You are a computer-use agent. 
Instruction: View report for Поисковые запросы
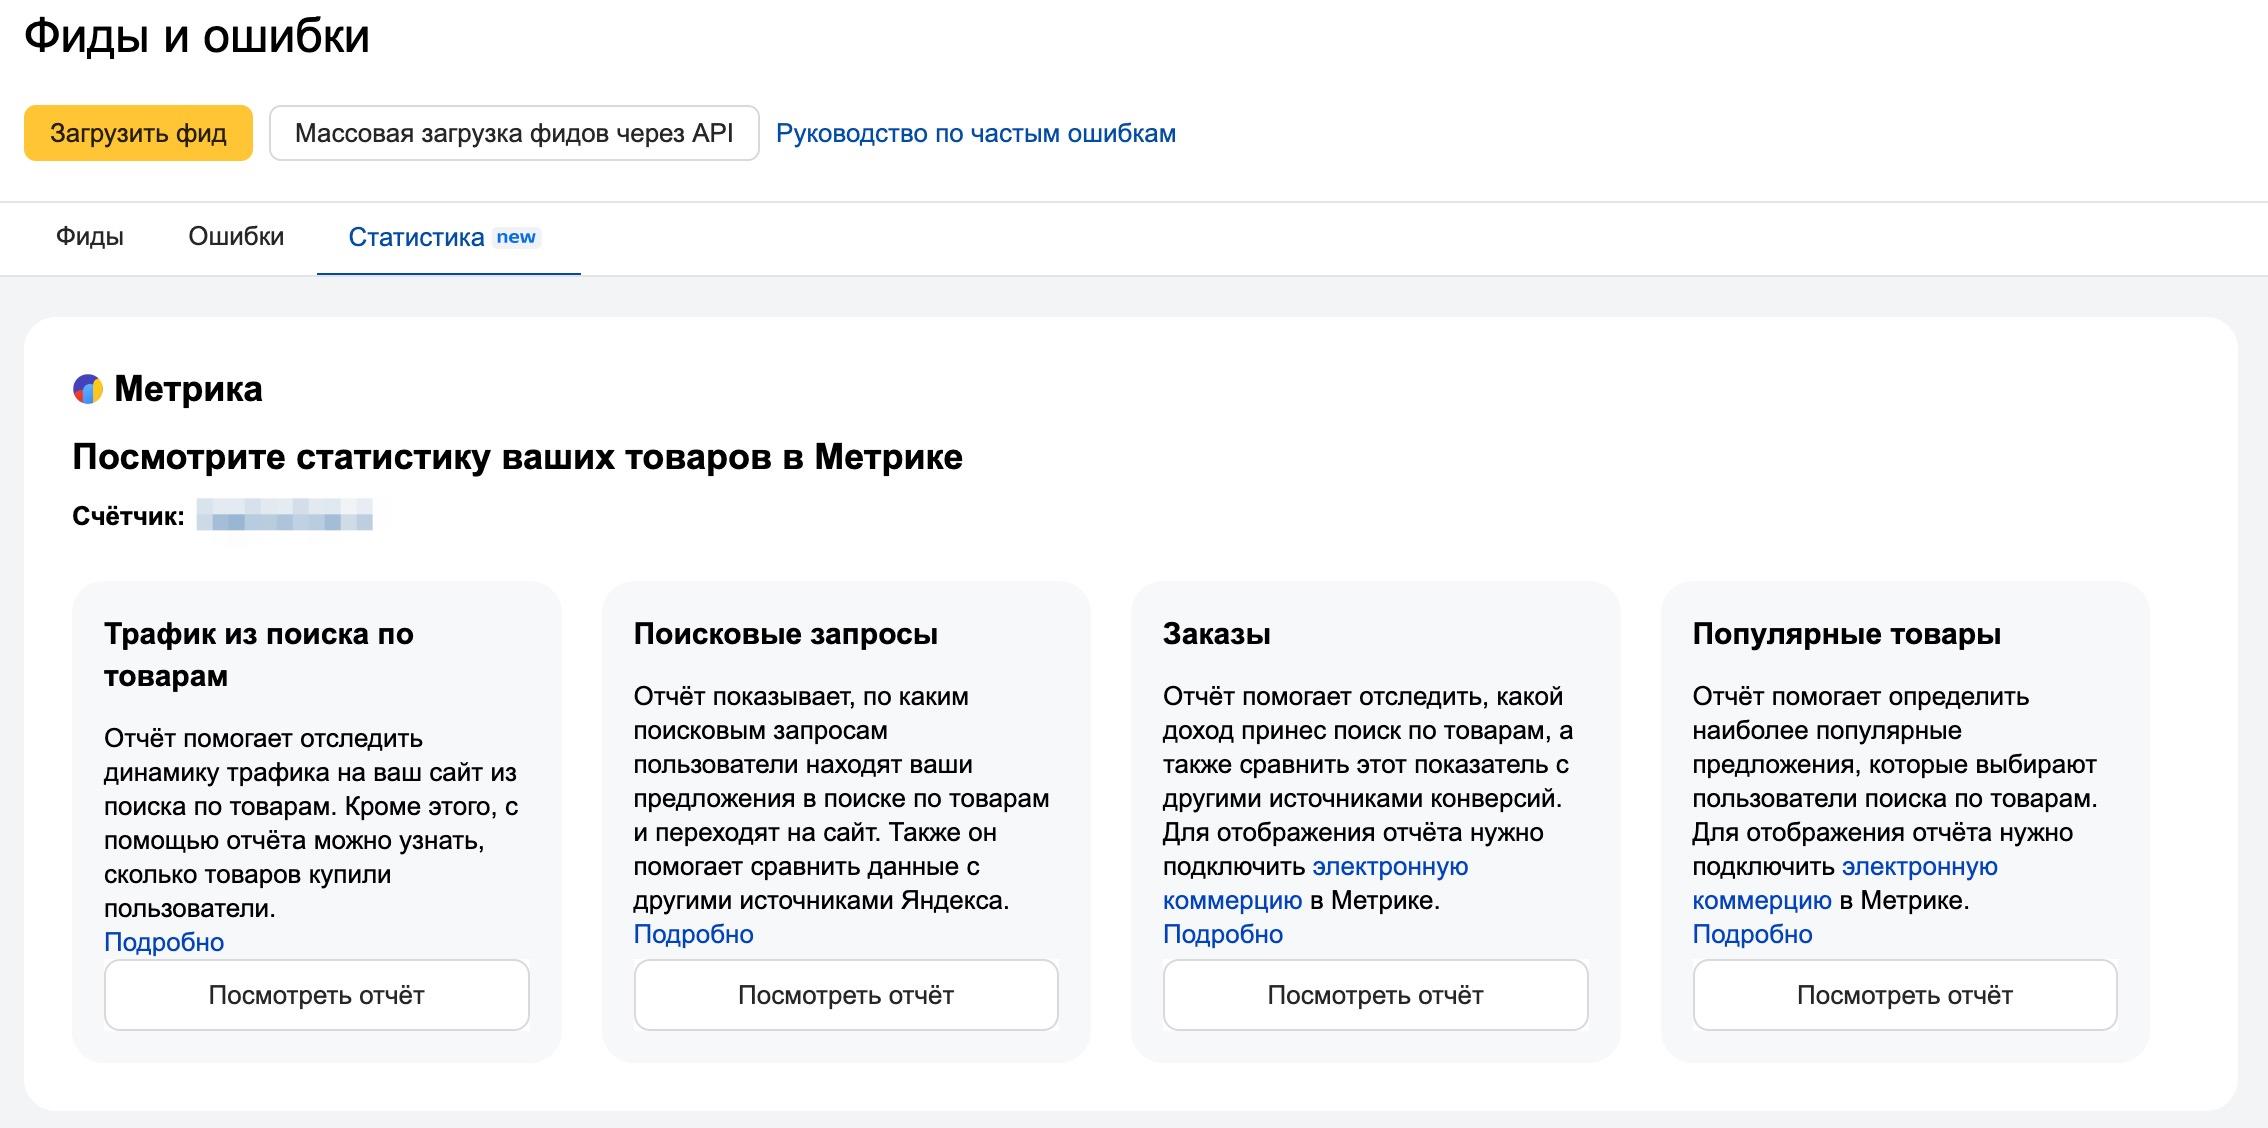pyautogui.click(x=845, y=995)
